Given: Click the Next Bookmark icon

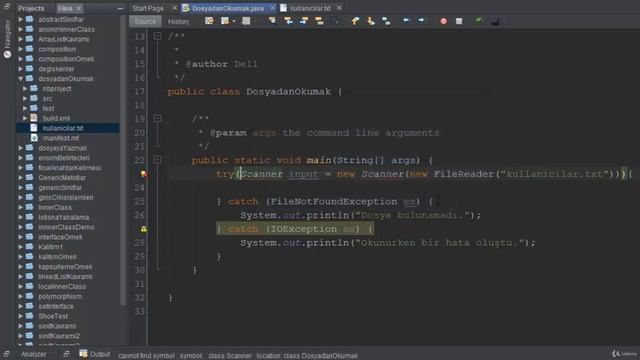Looking at the screenshot, I should 371,21.
